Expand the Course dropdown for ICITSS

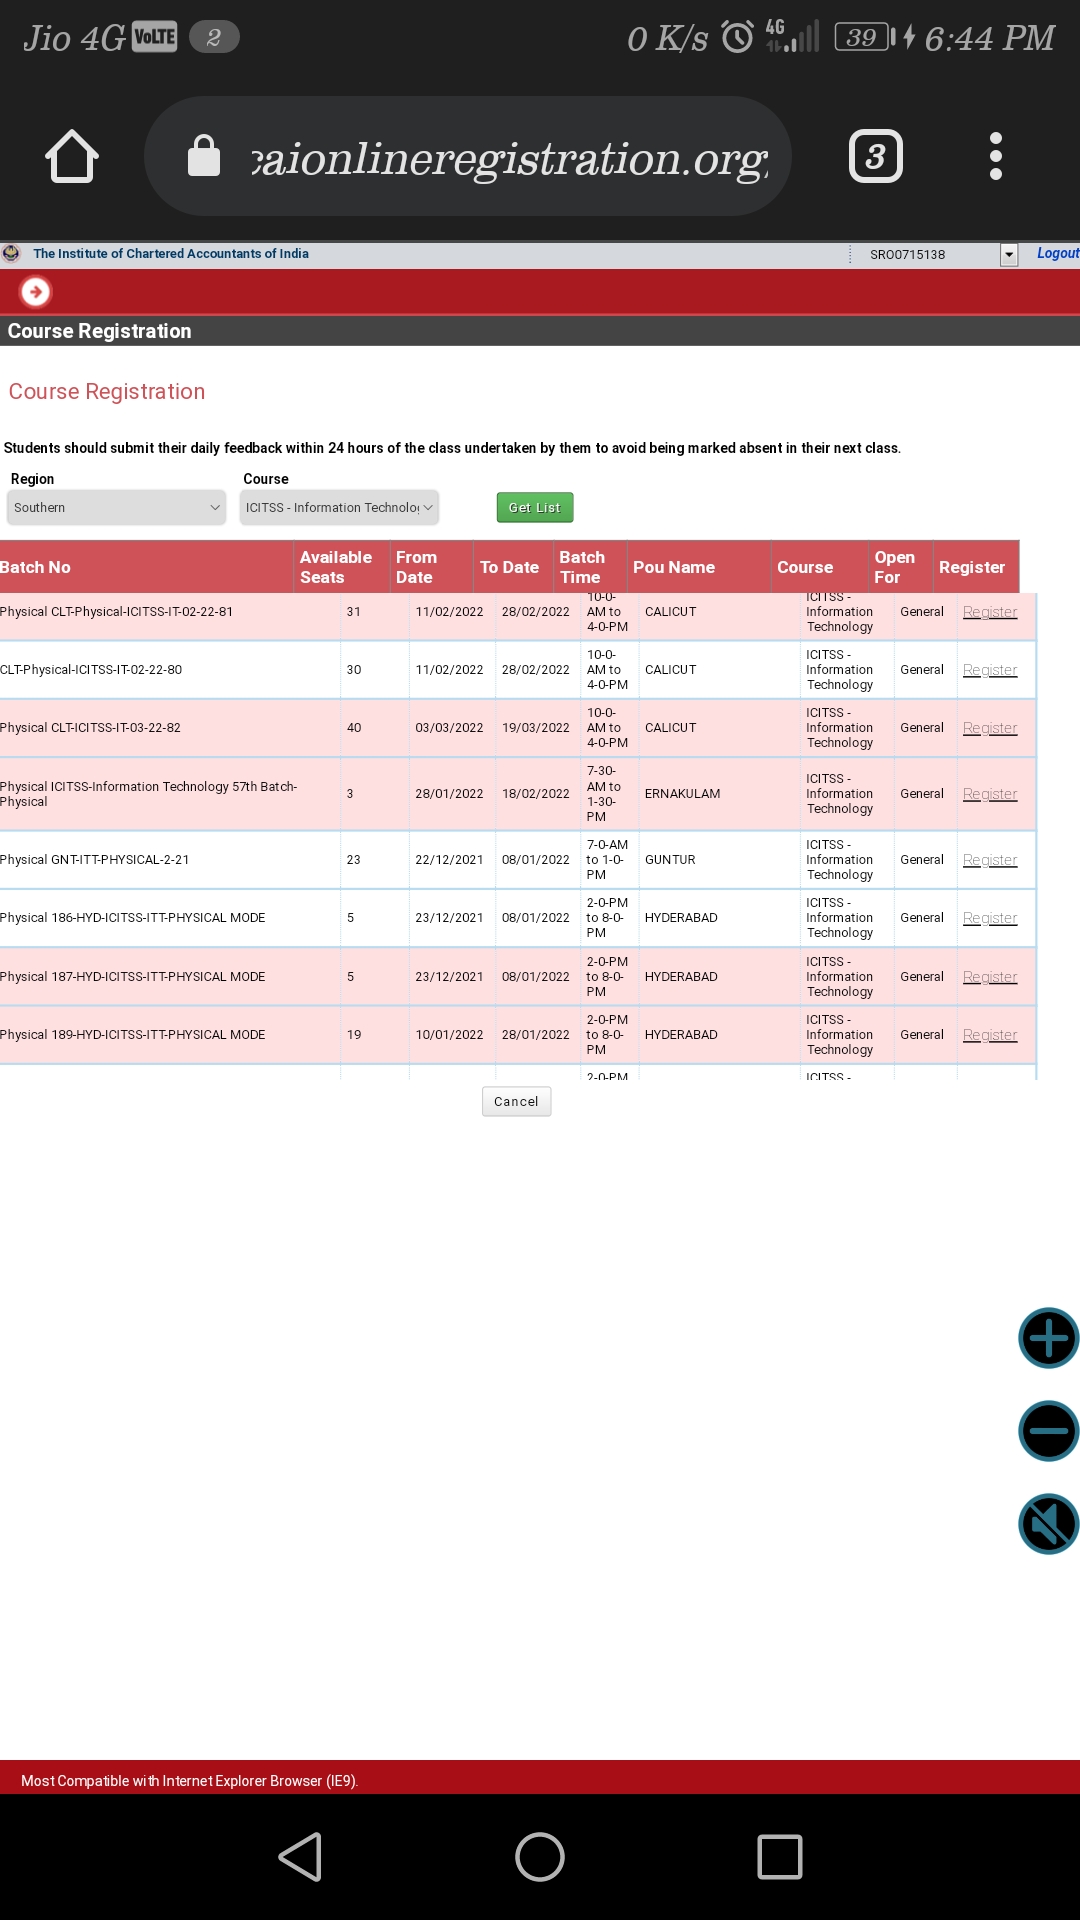click(x=339, y=508)
